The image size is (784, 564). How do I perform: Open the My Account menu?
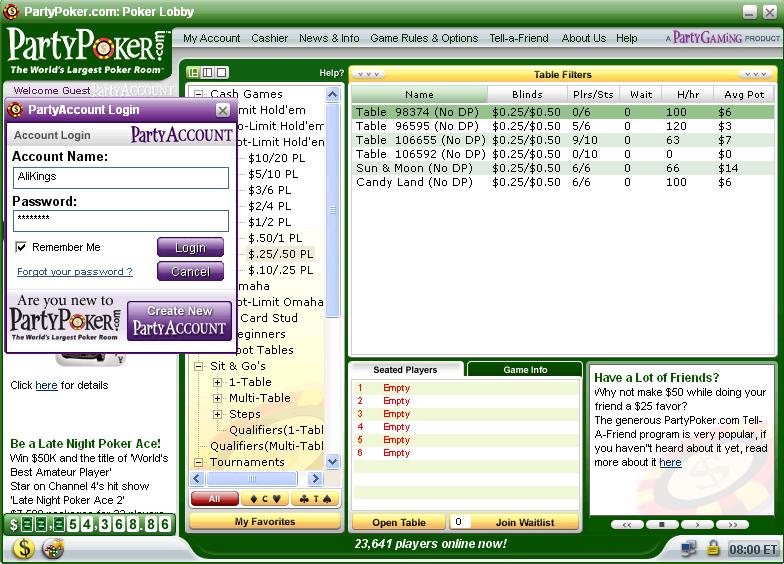point(212,38)
